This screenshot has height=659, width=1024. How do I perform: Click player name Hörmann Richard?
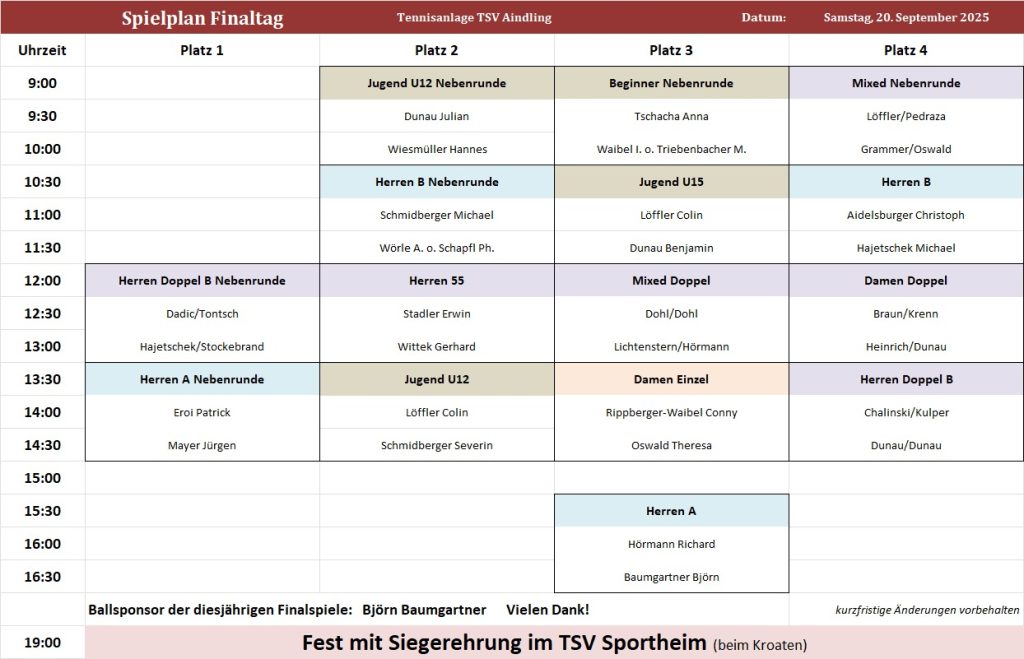point(671,544)
